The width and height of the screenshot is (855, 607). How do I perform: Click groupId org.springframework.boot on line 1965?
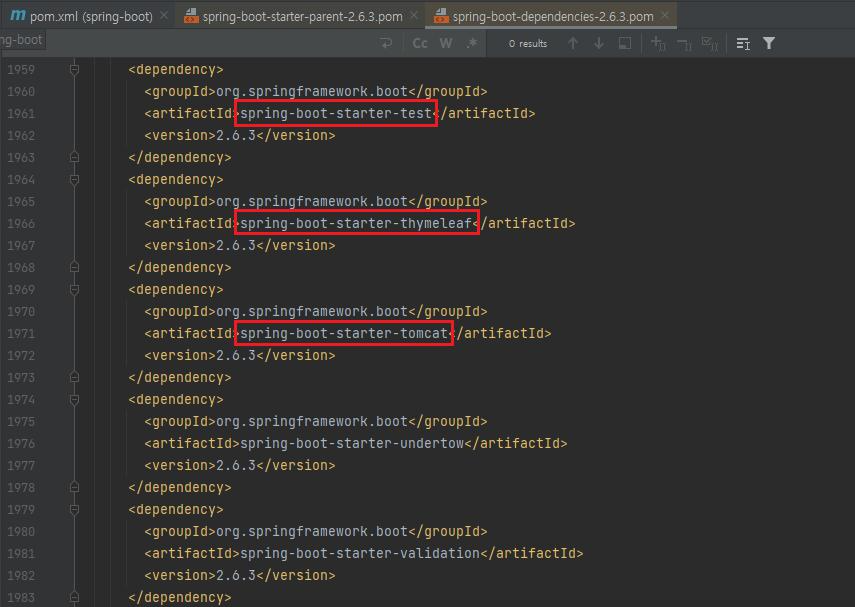312,201
